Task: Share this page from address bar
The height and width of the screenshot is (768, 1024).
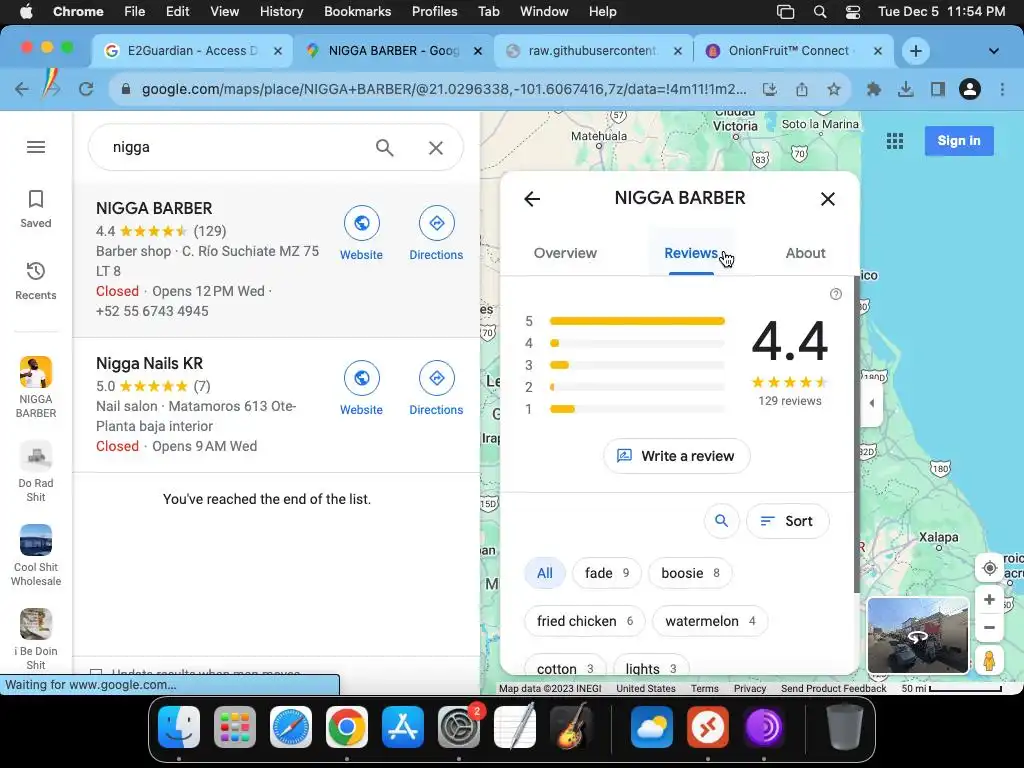Action: tap(802, 89)
